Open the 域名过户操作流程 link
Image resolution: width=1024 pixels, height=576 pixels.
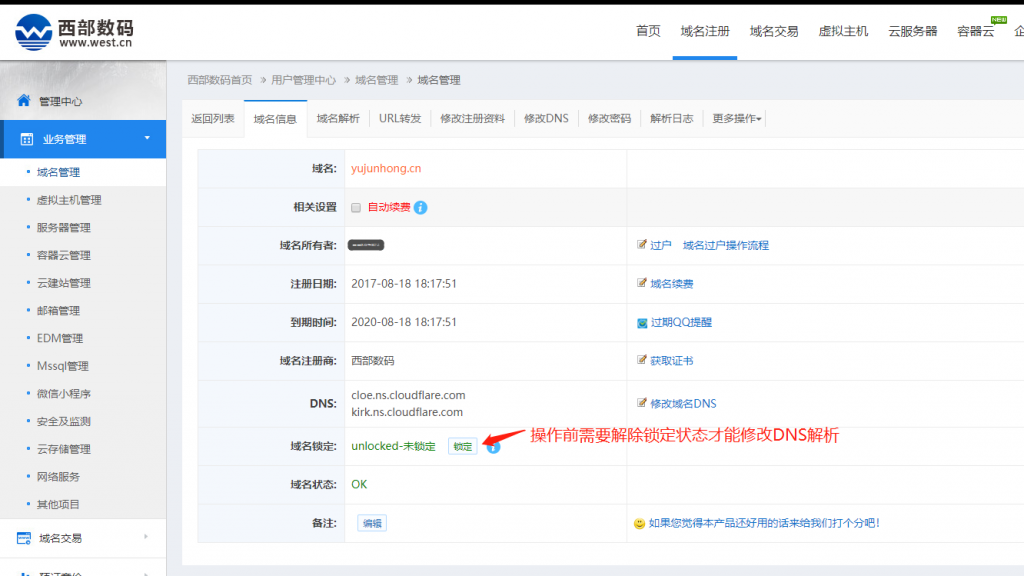tap(725, 245)
